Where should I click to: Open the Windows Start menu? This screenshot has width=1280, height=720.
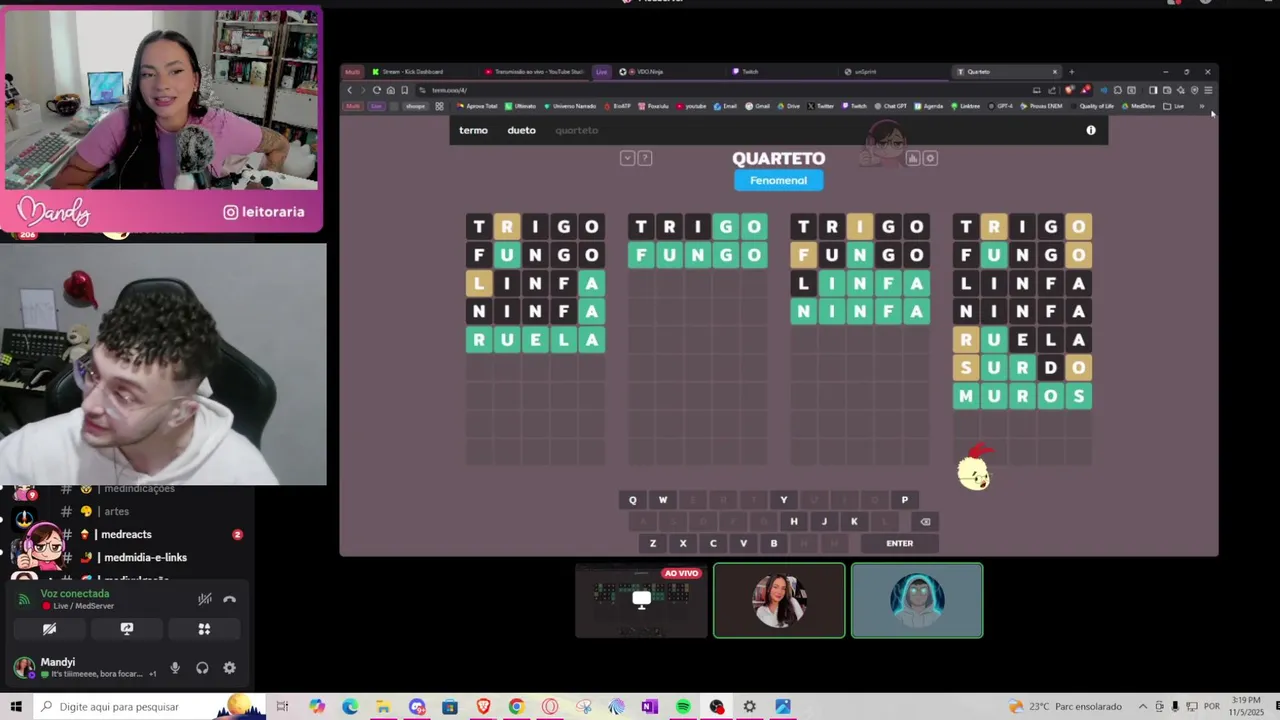16,707
